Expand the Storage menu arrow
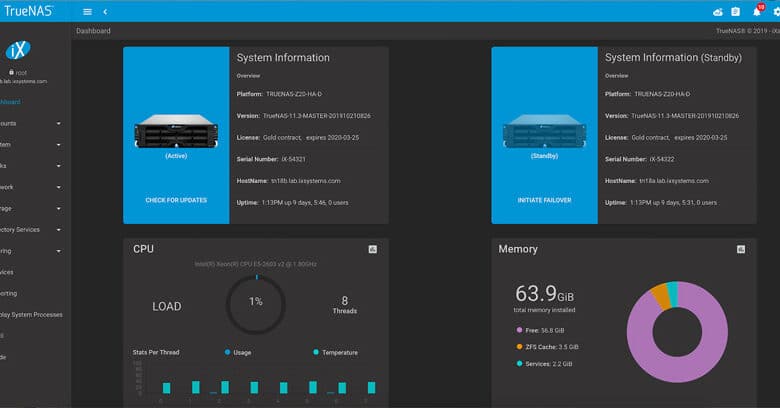This screenshot has width=780, height=408. coord(59,208)
